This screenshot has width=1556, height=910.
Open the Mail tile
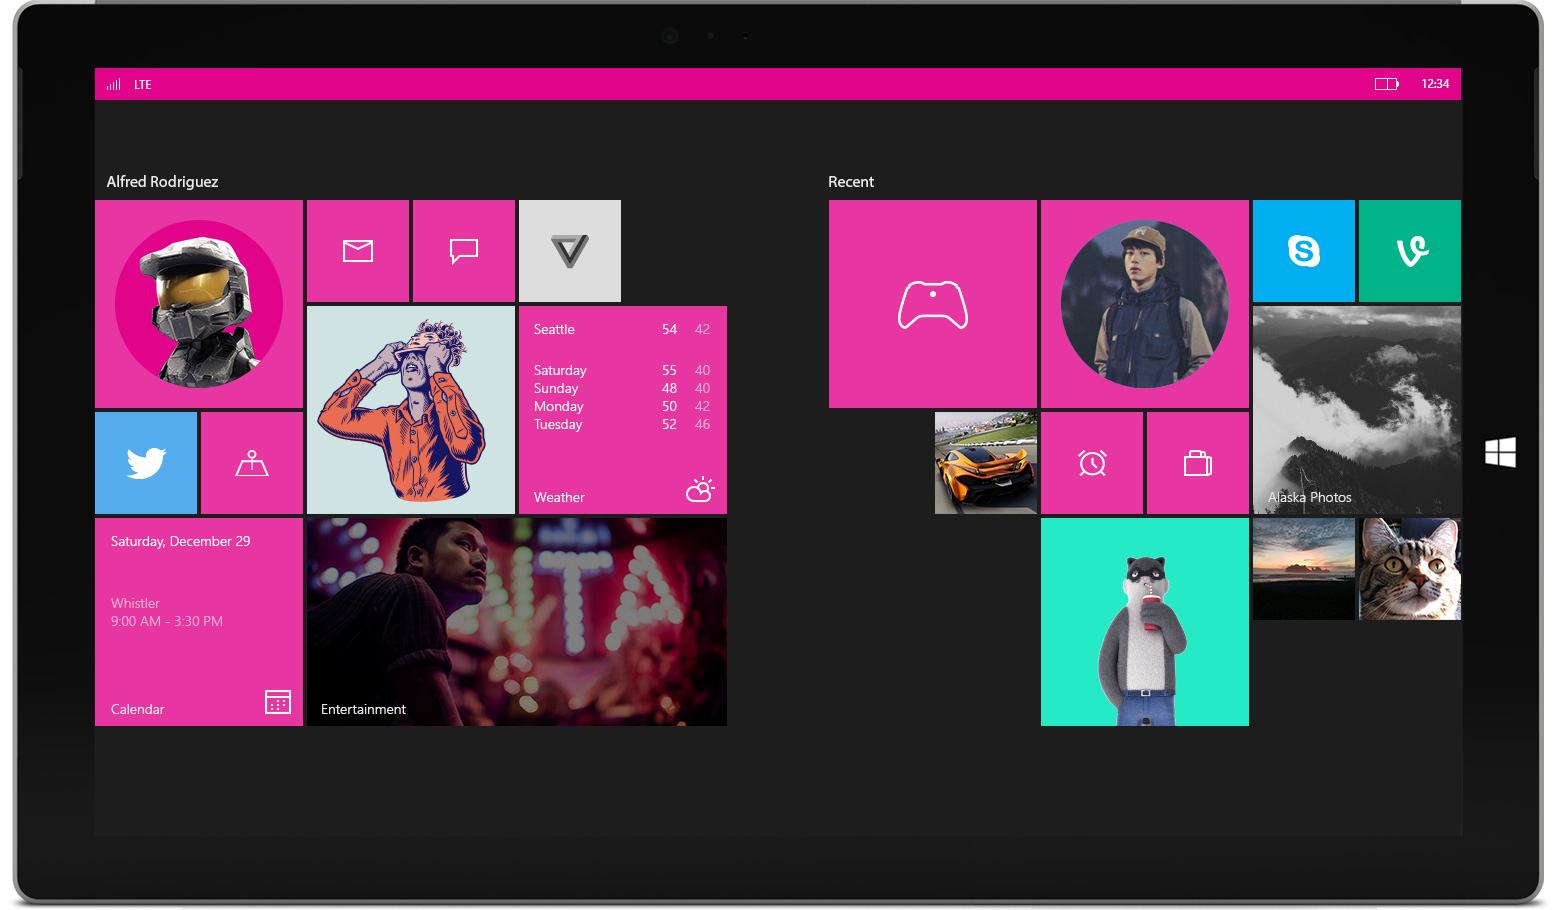coord(358,250)
